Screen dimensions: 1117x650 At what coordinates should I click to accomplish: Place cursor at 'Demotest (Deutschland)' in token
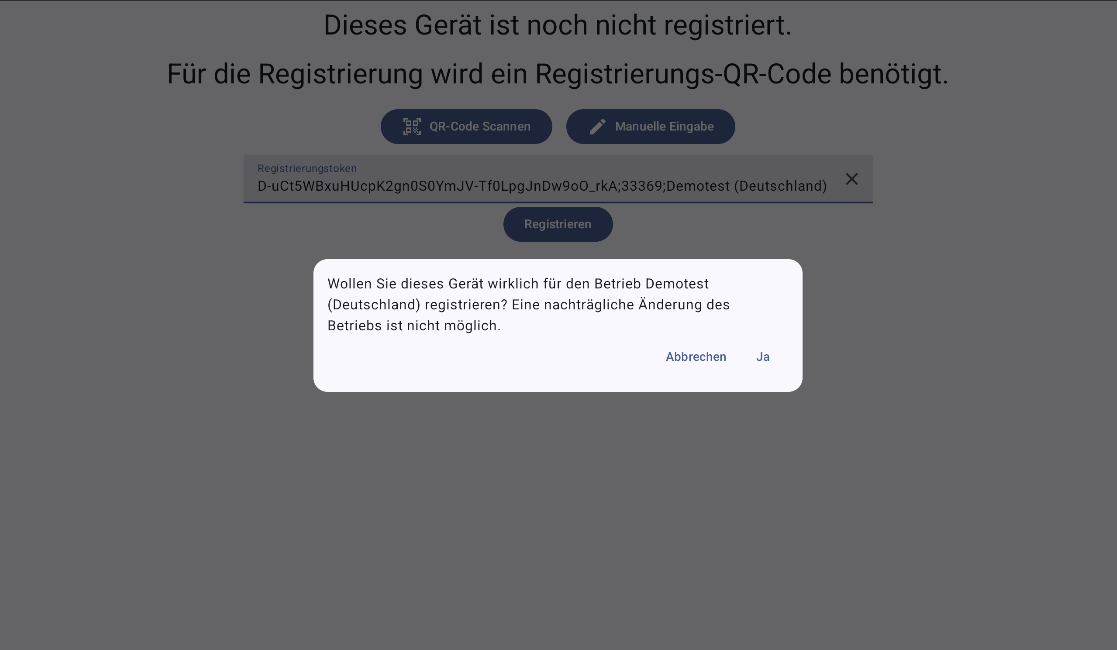747,187
